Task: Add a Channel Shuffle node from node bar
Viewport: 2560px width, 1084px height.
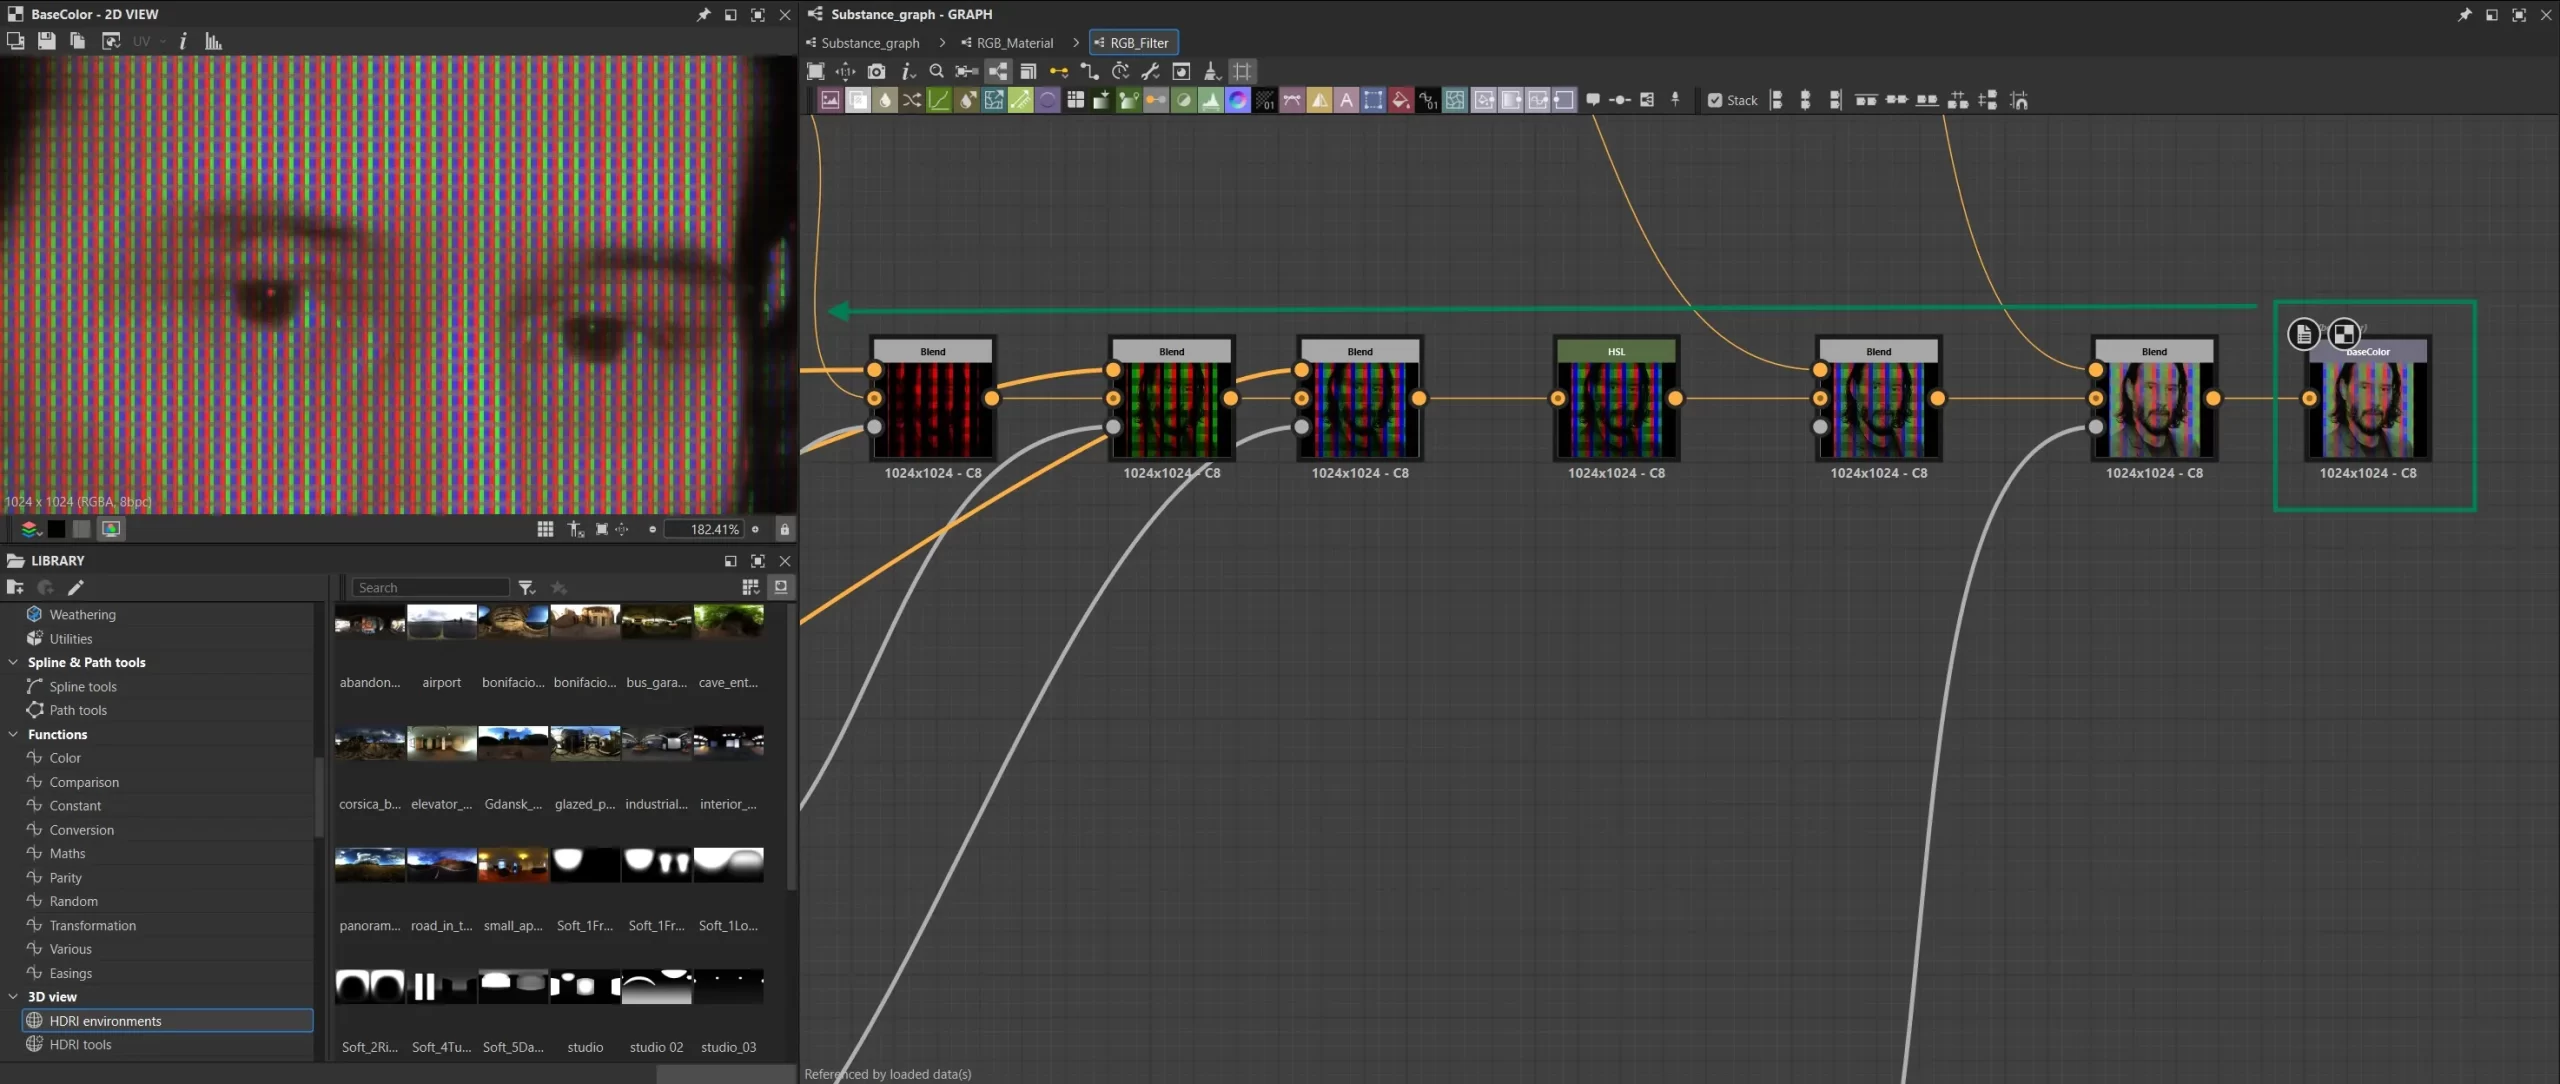Action: (x=912, y=100)
